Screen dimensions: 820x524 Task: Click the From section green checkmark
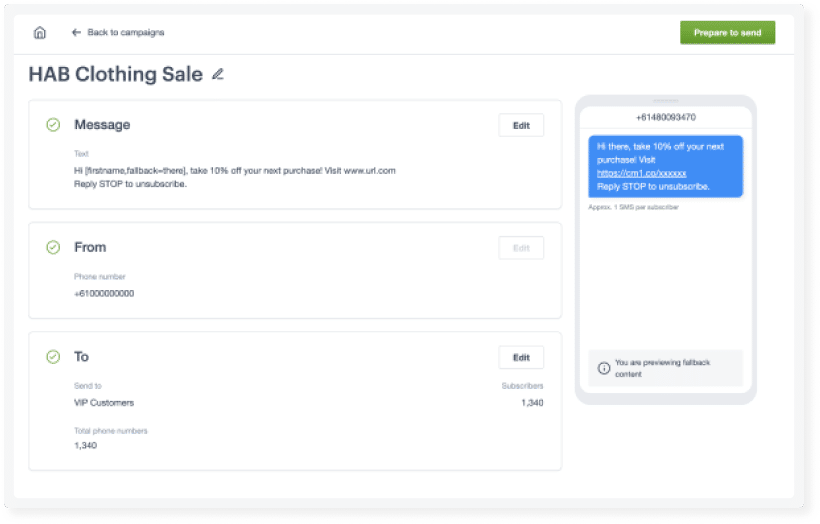coord(53,247)
